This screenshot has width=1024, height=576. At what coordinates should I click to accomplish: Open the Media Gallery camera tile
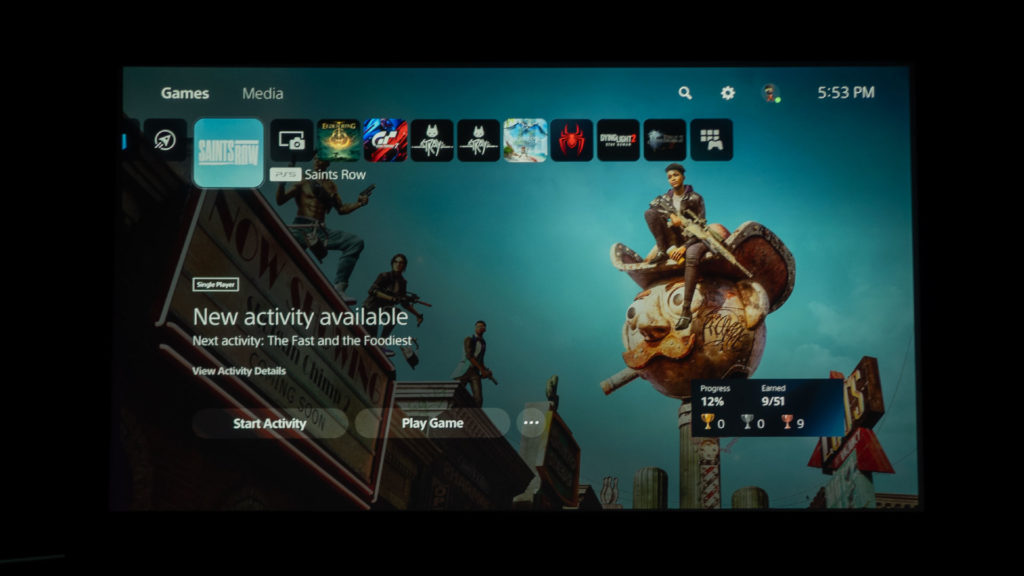(x=291, y=140)
